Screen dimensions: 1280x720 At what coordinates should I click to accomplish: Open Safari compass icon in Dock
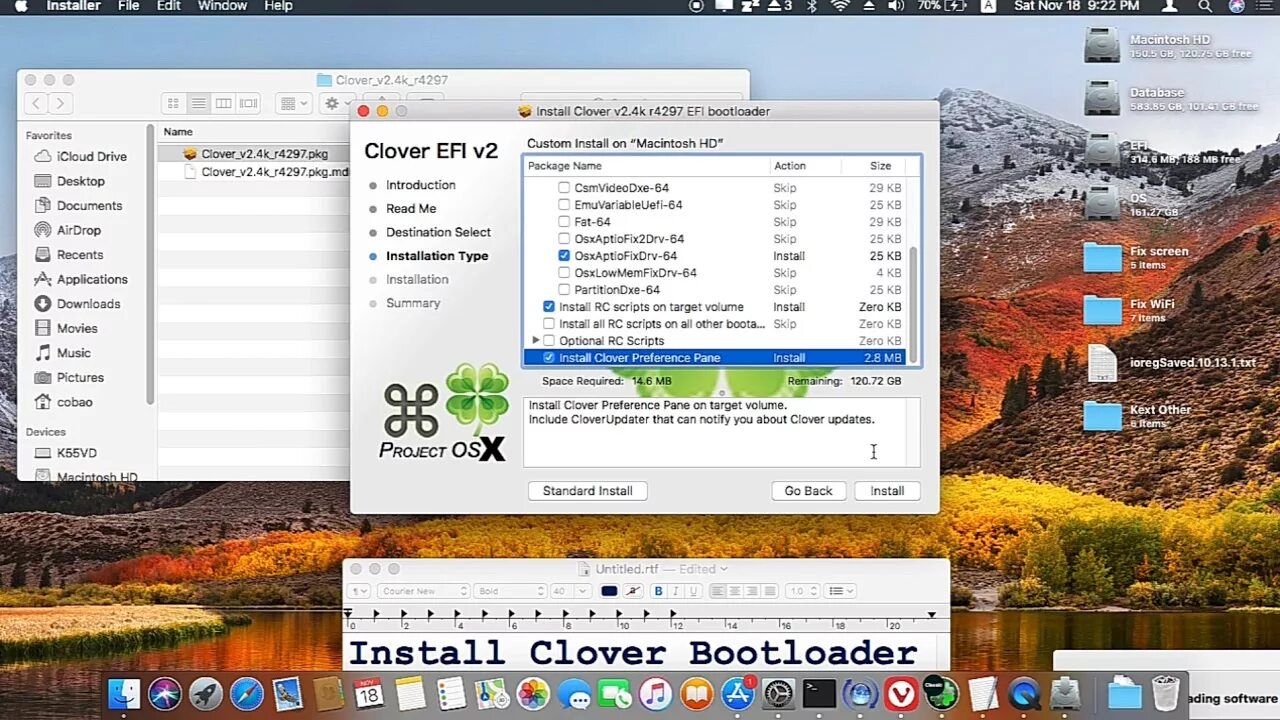click(247, 694)
